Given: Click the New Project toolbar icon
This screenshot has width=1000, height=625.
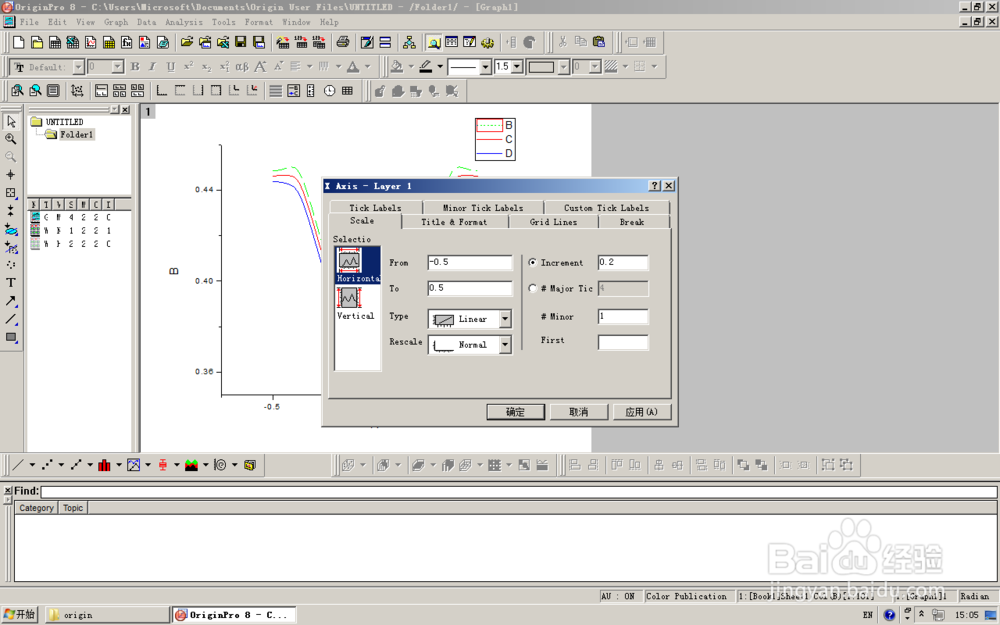Looking at the screenshot, I should click(x=18, y=43).
